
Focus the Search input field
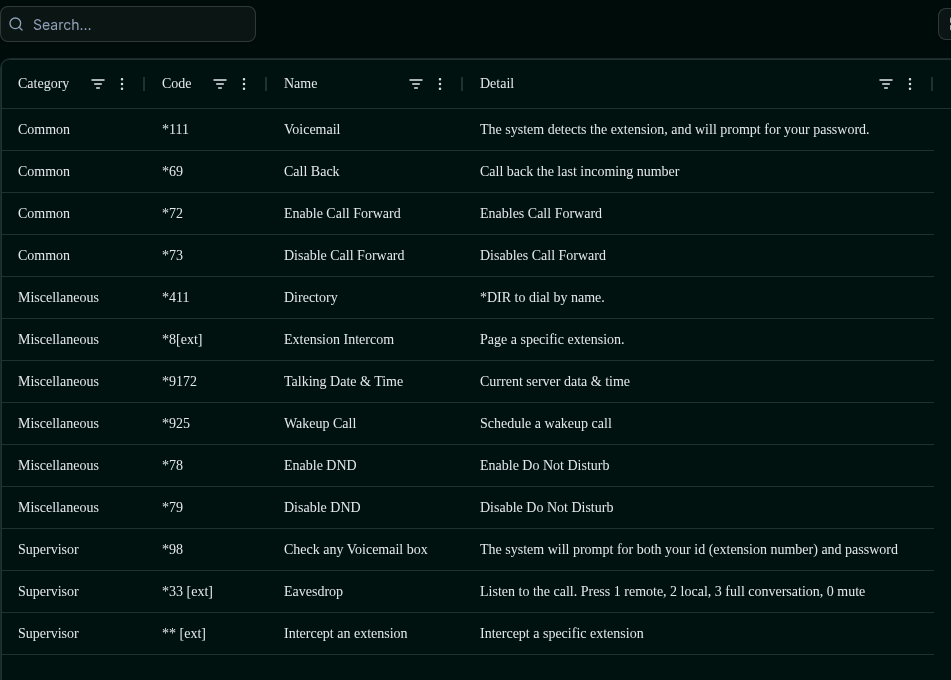click(x=128, y=24)
